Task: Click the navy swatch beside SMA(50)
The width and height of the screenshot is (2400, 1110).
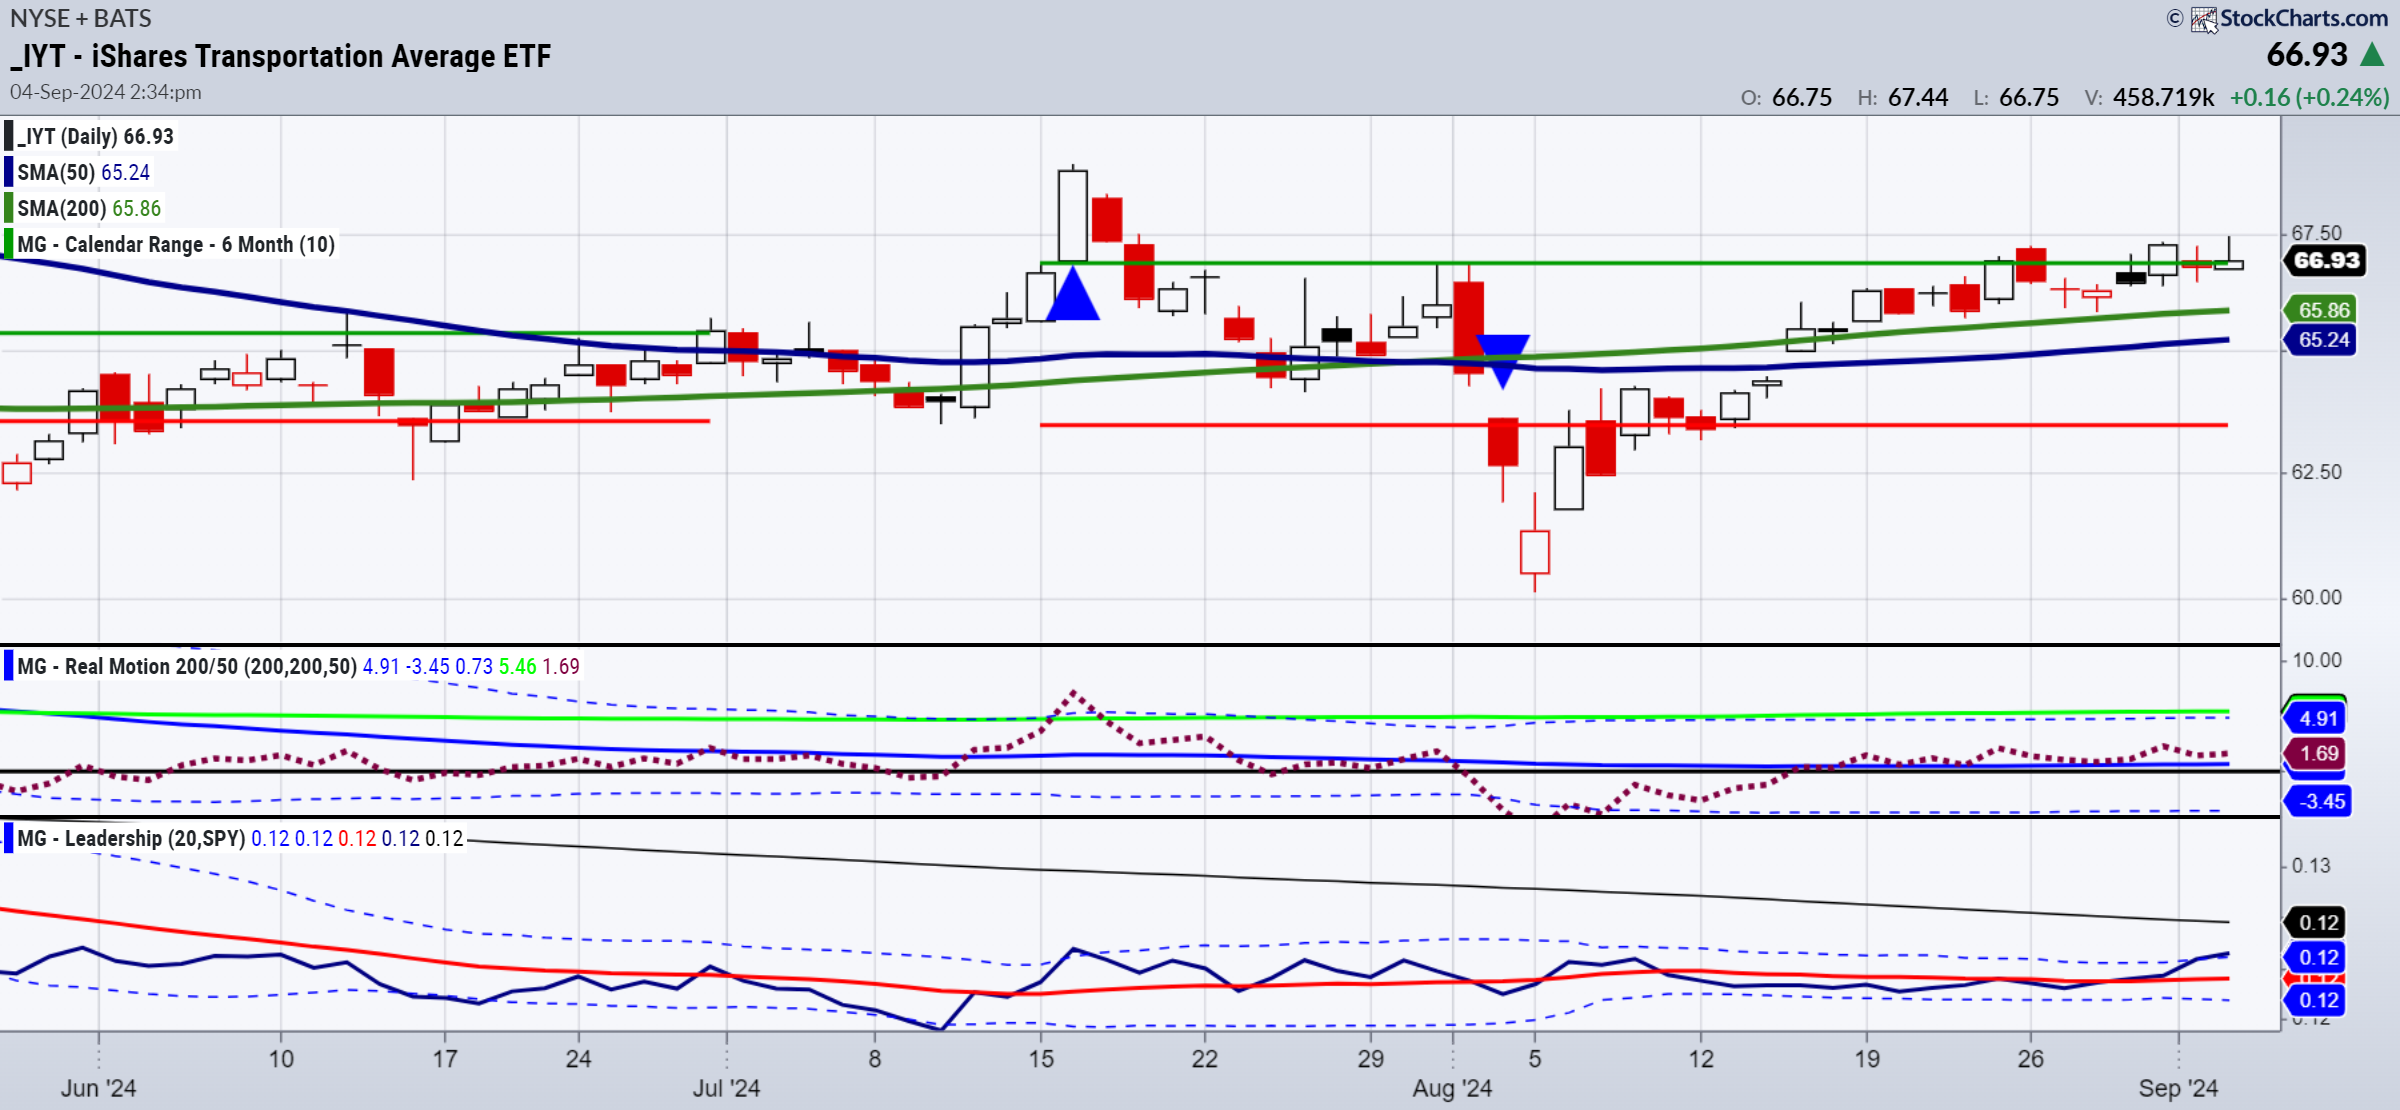Action: click(9, 172)
